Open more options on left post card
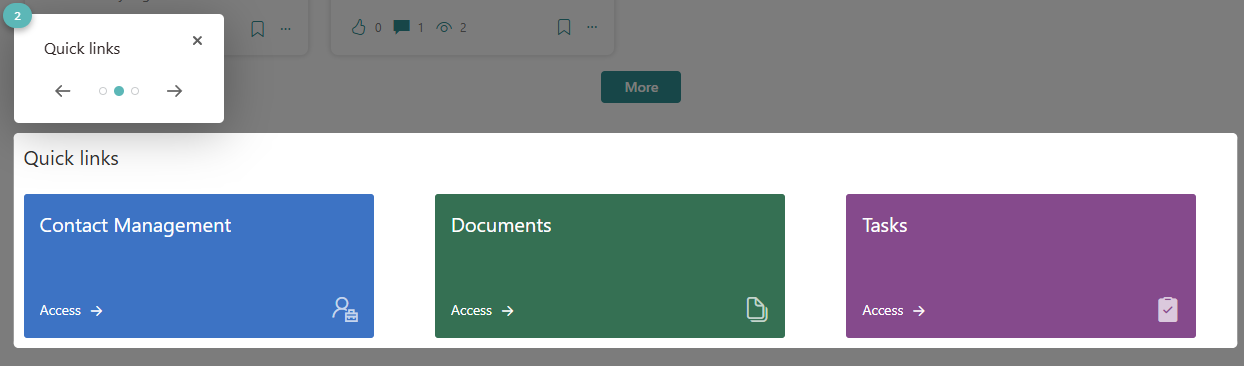1244x366 pixels. click(286, 28)
